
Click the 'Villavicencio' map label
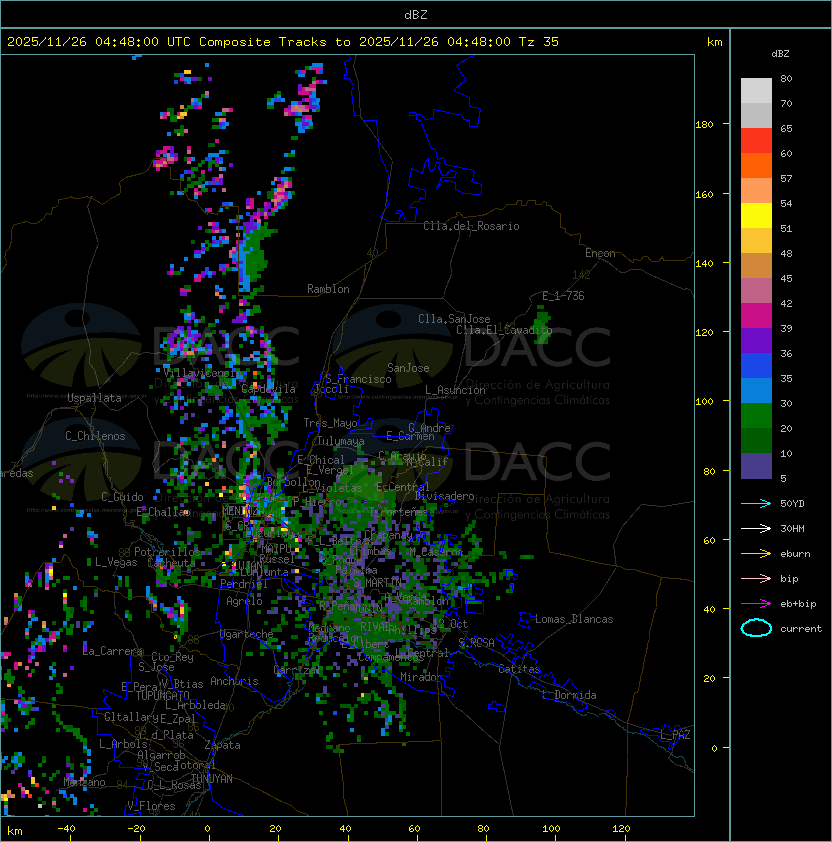(204, 373)
